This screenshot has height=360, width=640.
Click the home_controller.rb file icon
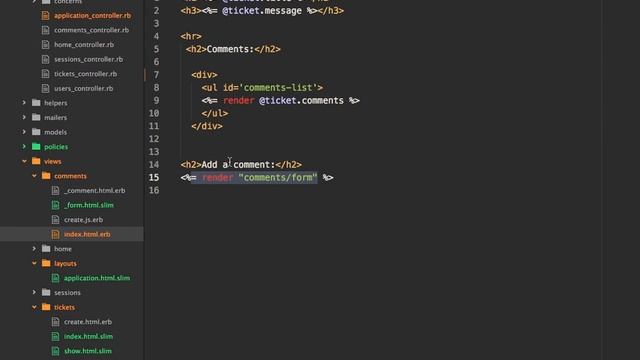click(46, 45)
